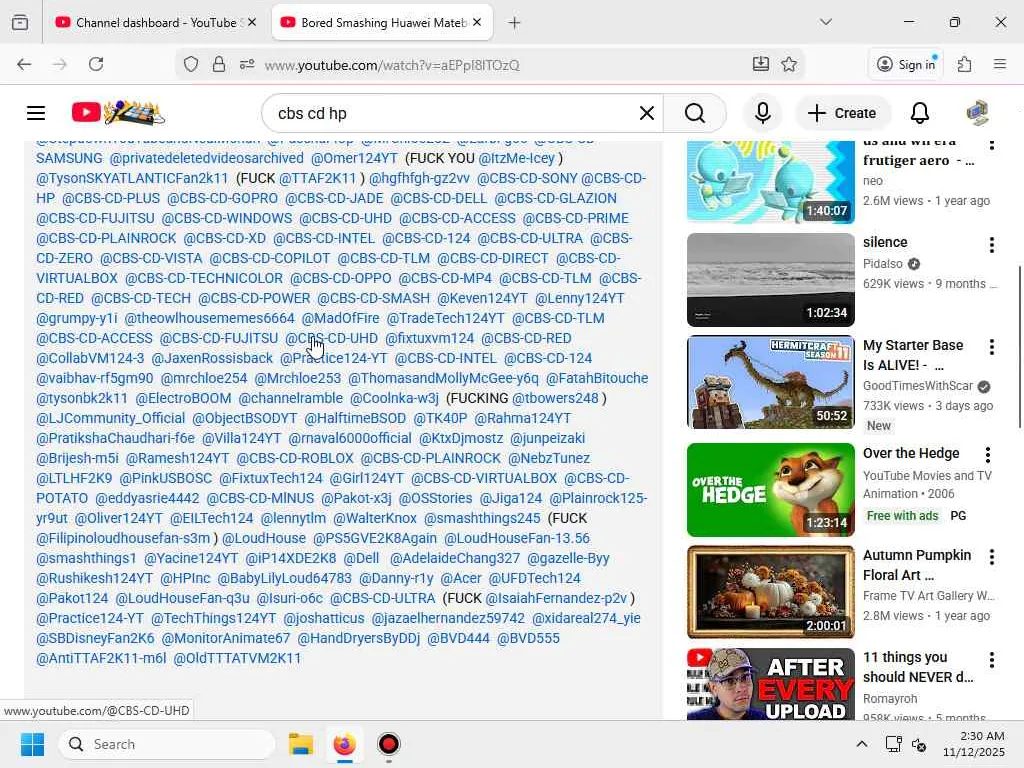The image size is (1024, 768).
Task: Click the muted volume tray icon
Action: [919, 744]
